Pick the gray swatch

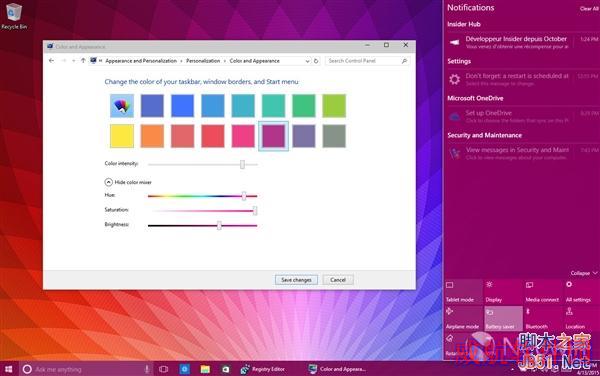(334, 136)
